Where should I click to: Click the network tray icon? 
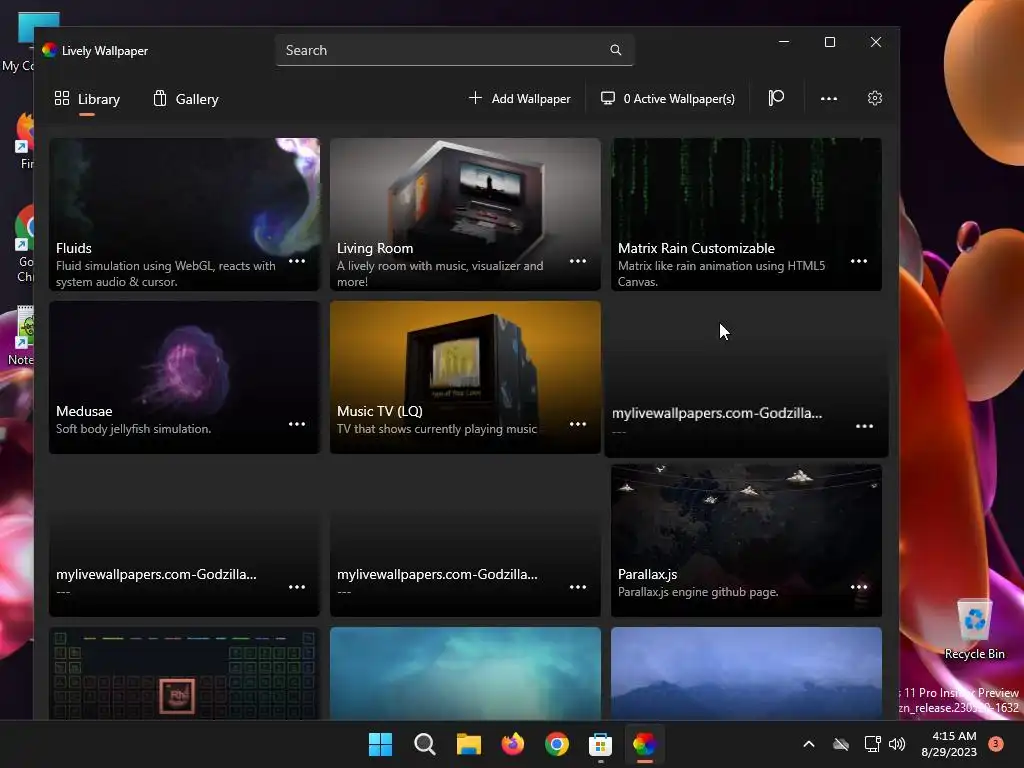[872, 744]
